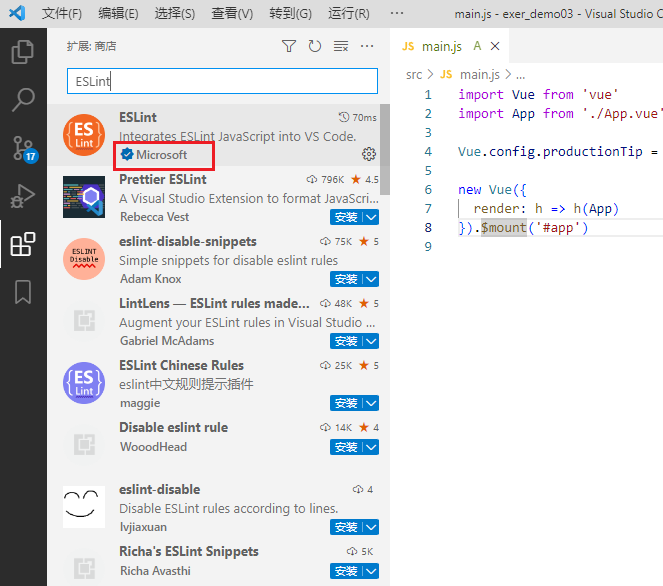Open the 查看(V) menu
The height and width of the screenshot is (586, 663).
pyautogui.click(x=232, y=14)
